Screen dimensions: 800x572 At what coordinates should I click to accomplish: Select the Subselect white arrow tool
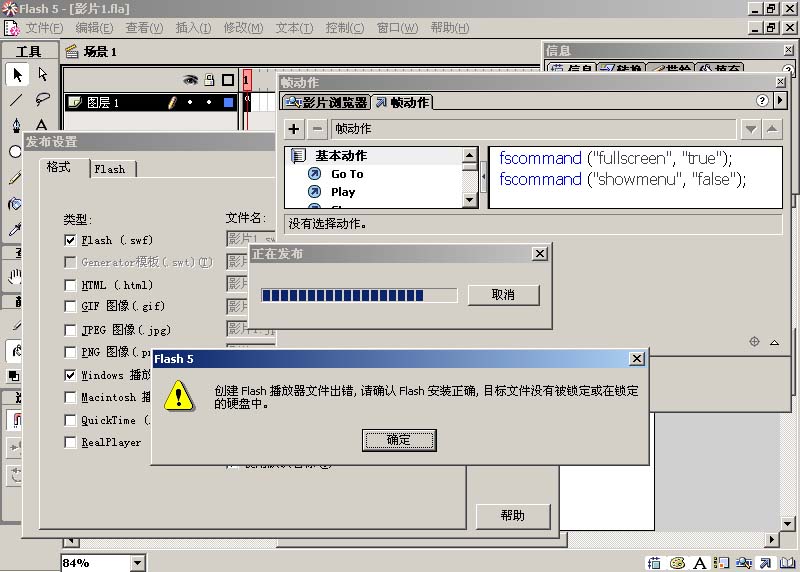click(x=43, y=75)
